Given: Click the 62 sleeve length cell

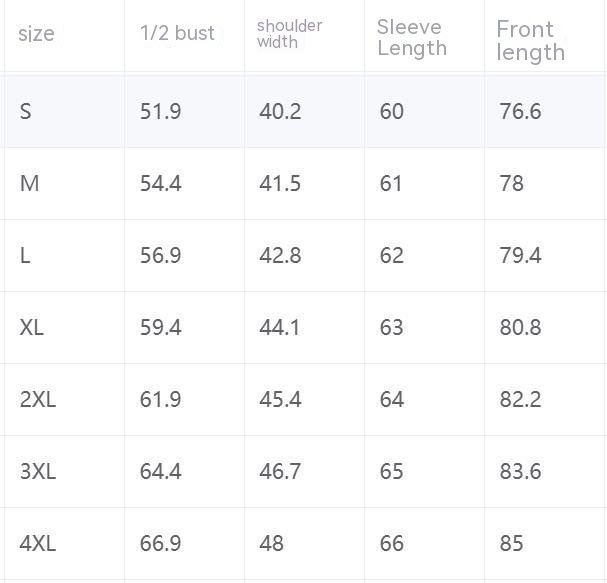Looking at the screenshot, I should 392,255.
